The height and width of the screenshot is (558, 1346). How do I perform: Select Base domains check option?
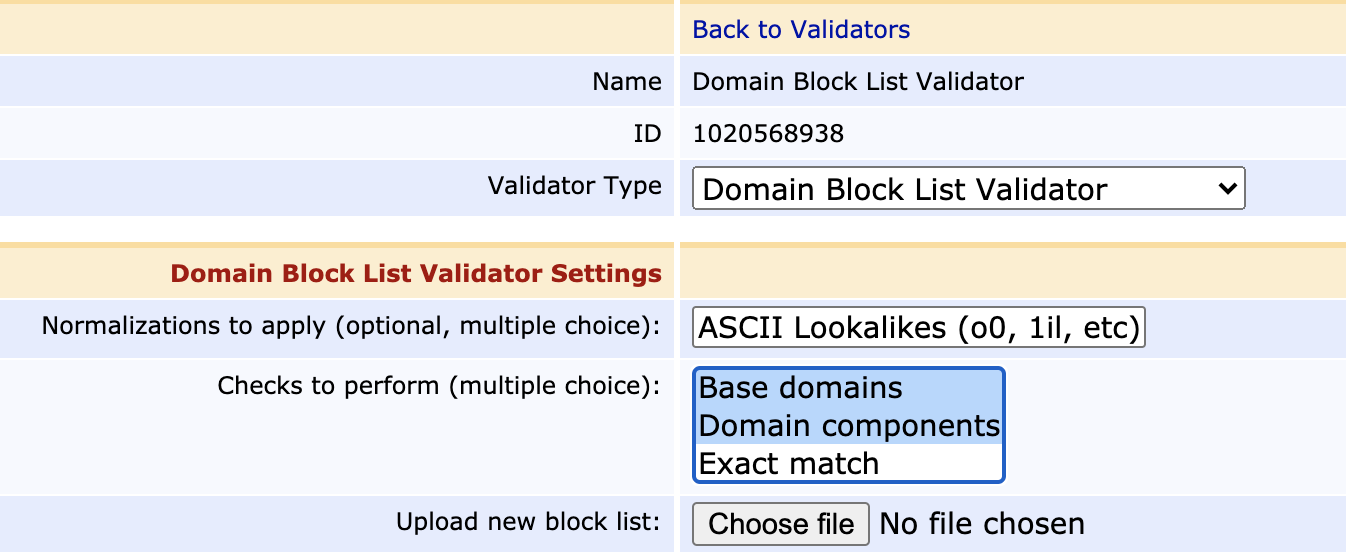pyautogui.click(x=801, y=388)
